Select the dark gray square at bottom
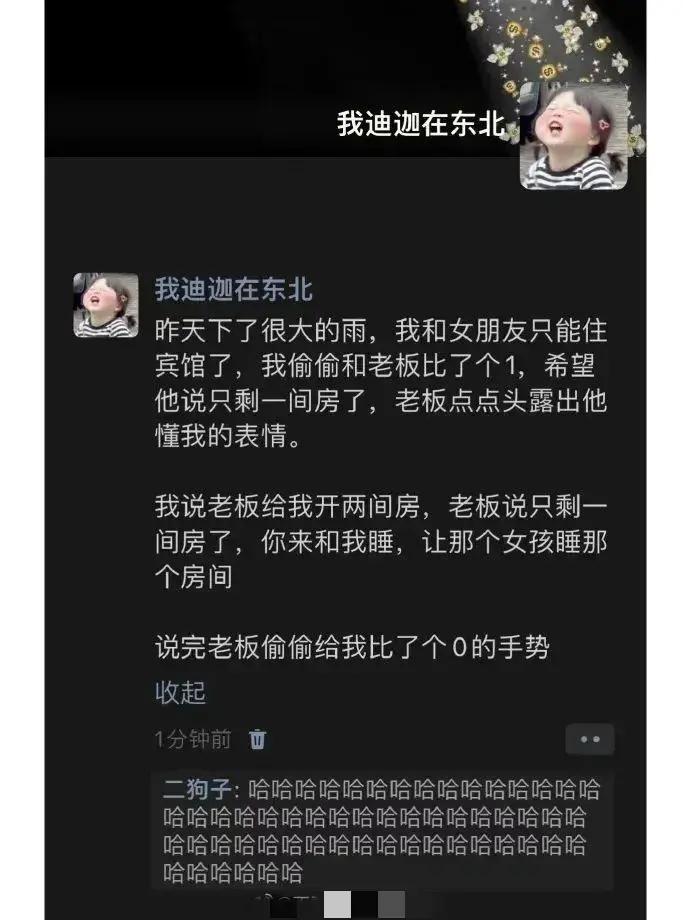Viewport: 690px width, 920px height. [391, 904]
